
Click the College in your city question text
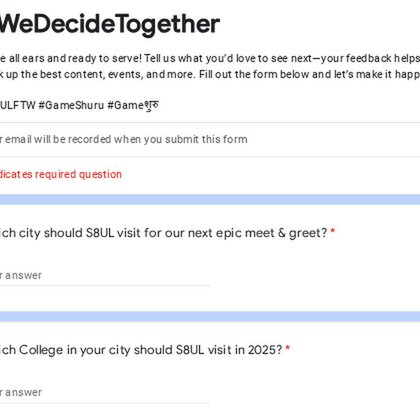click(141, 350)
